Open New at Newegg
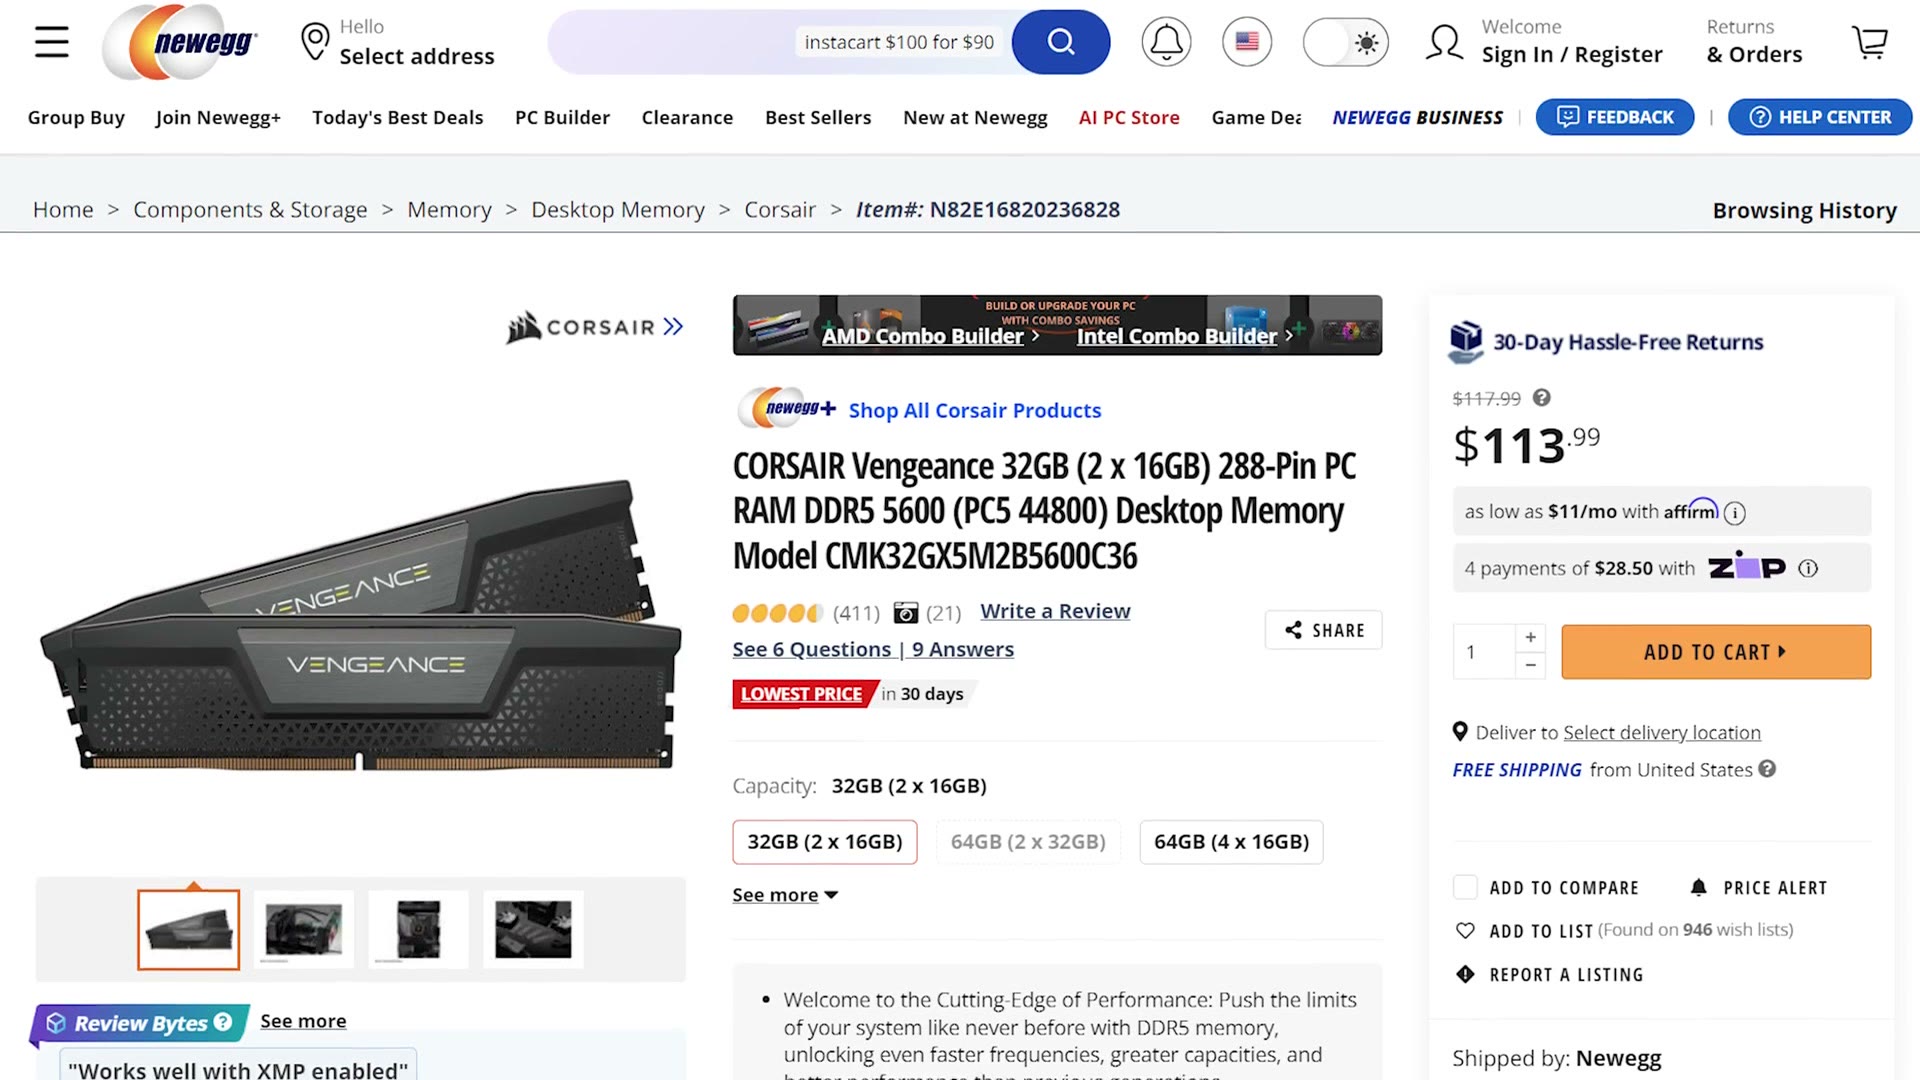1920x1080 pixels. pyautogui.click(x=975, y=117)
